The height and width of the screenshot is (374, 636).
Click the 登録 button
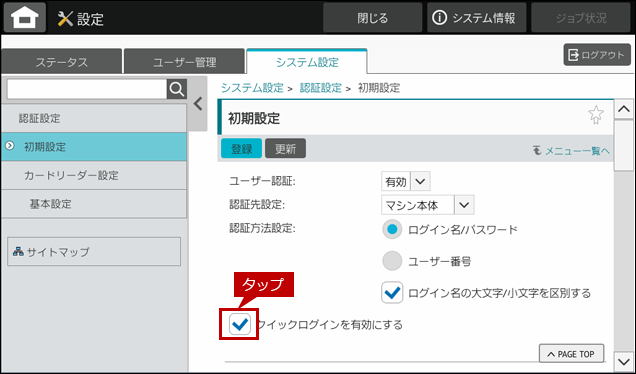click(x=241, y=149)
